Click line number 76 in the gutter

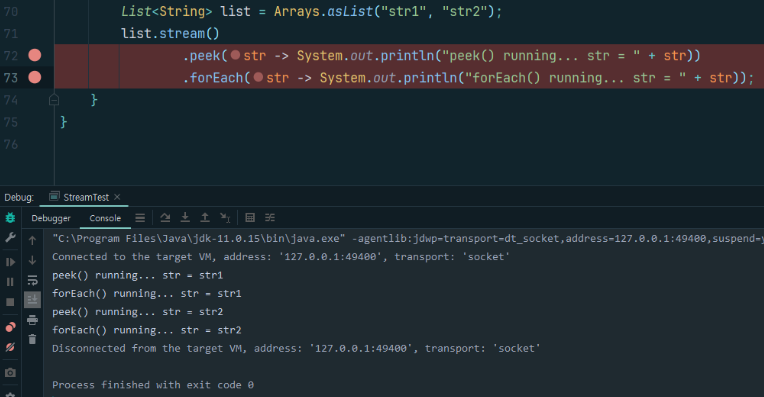pyautogui.click(x=11, y=144)
